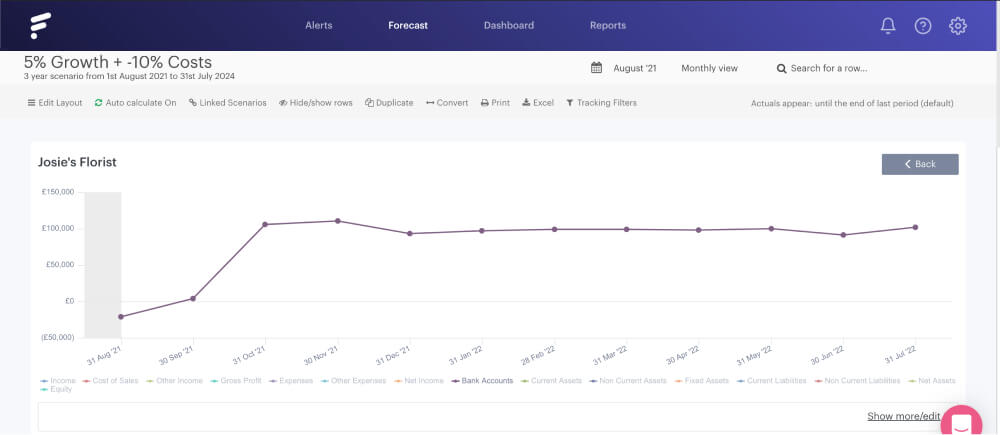Click the £150,000 axis label
1000x435 pixels.
pos(58,192)
